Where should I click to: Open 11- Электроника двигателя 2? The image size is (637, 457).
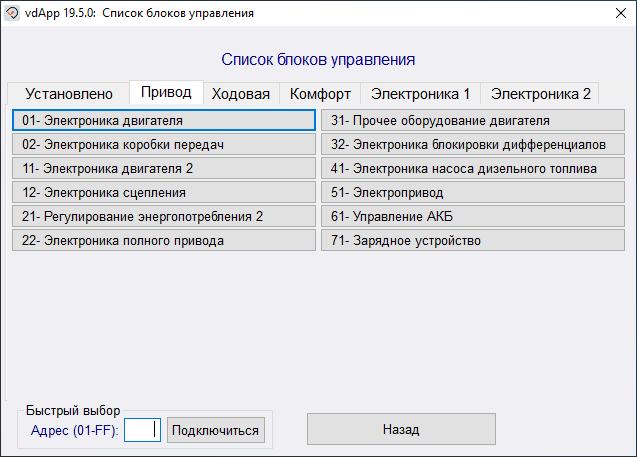pos(164,169)
